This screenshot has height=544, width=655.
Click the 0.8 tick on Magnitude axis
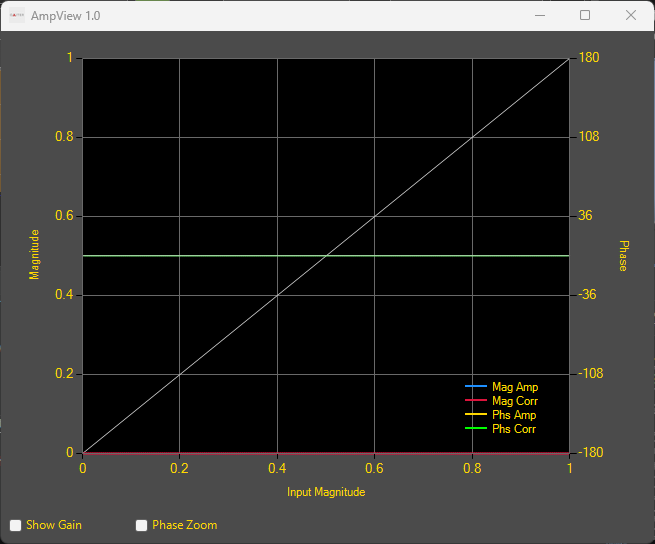[x=64, y=137]
